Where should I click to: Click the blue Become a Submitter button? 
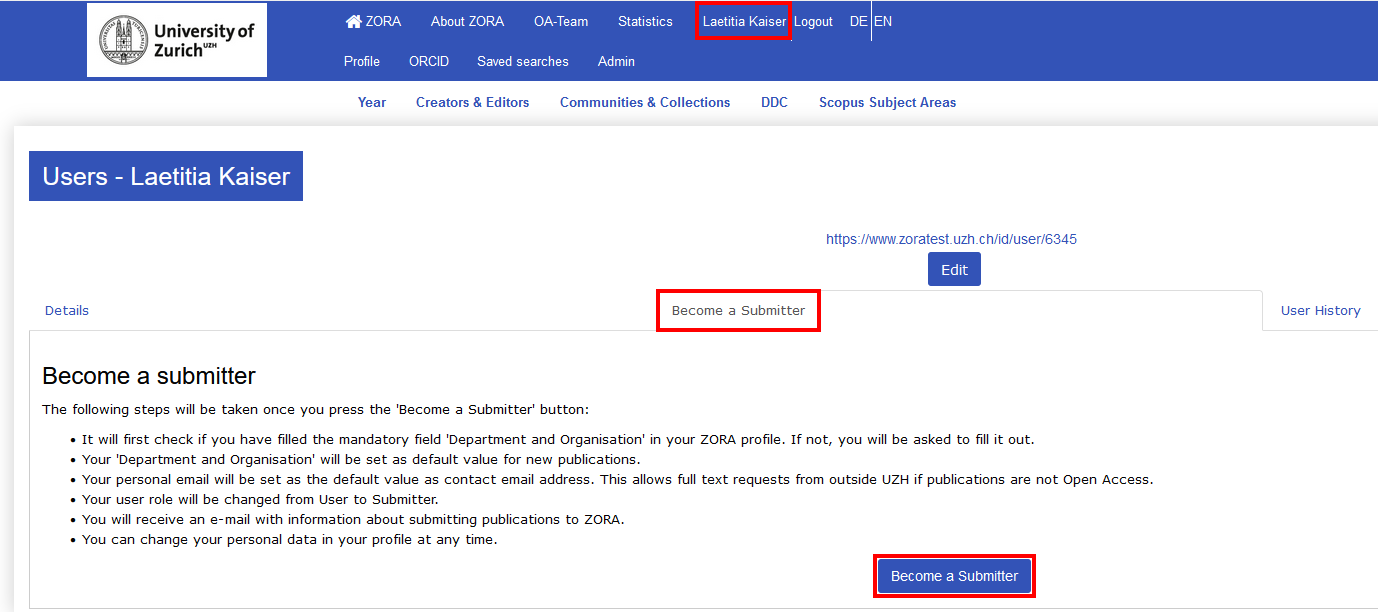click(954, 576)
